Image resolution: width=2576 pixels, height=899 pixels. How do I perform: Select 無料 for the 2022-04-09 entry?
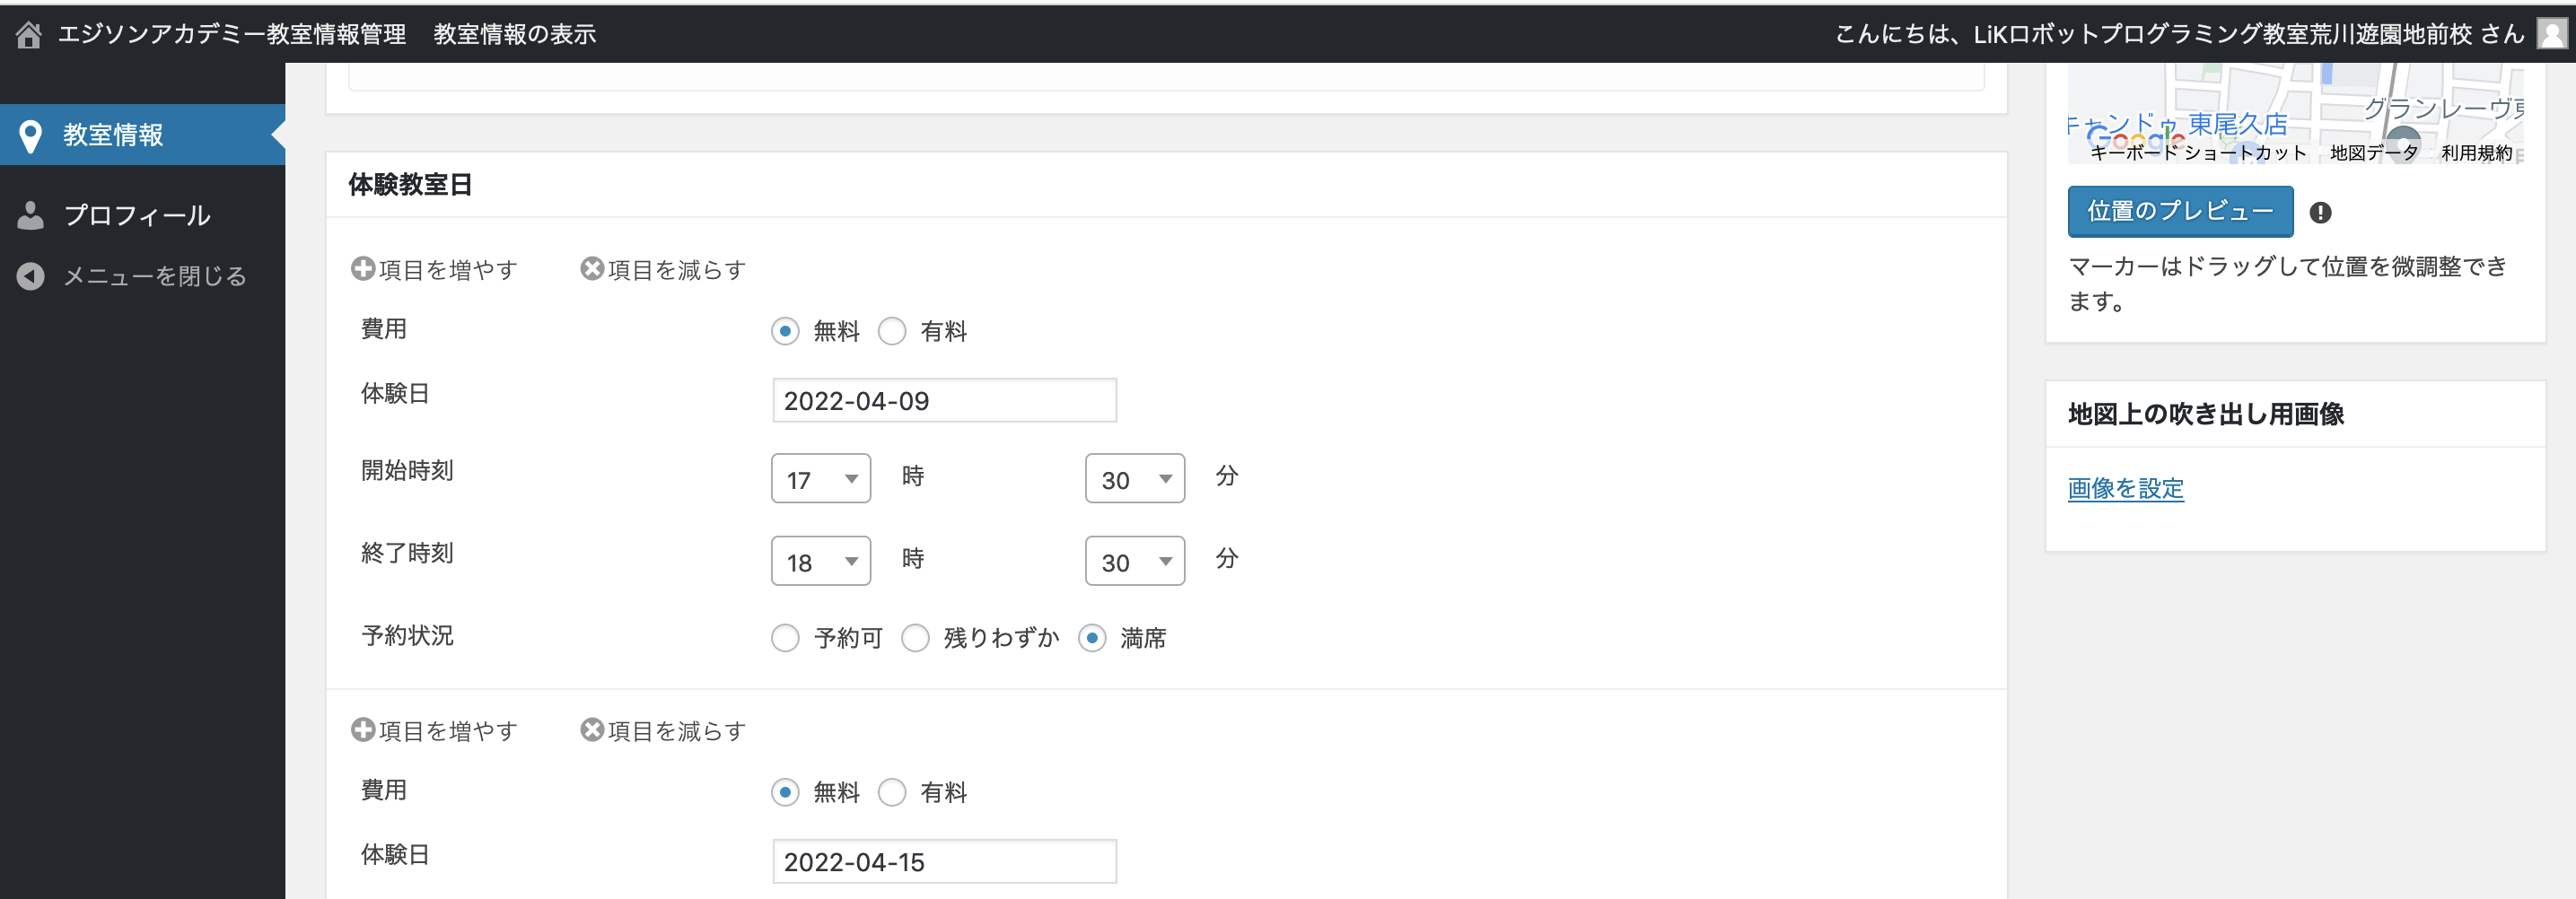[x=785, y=331]
